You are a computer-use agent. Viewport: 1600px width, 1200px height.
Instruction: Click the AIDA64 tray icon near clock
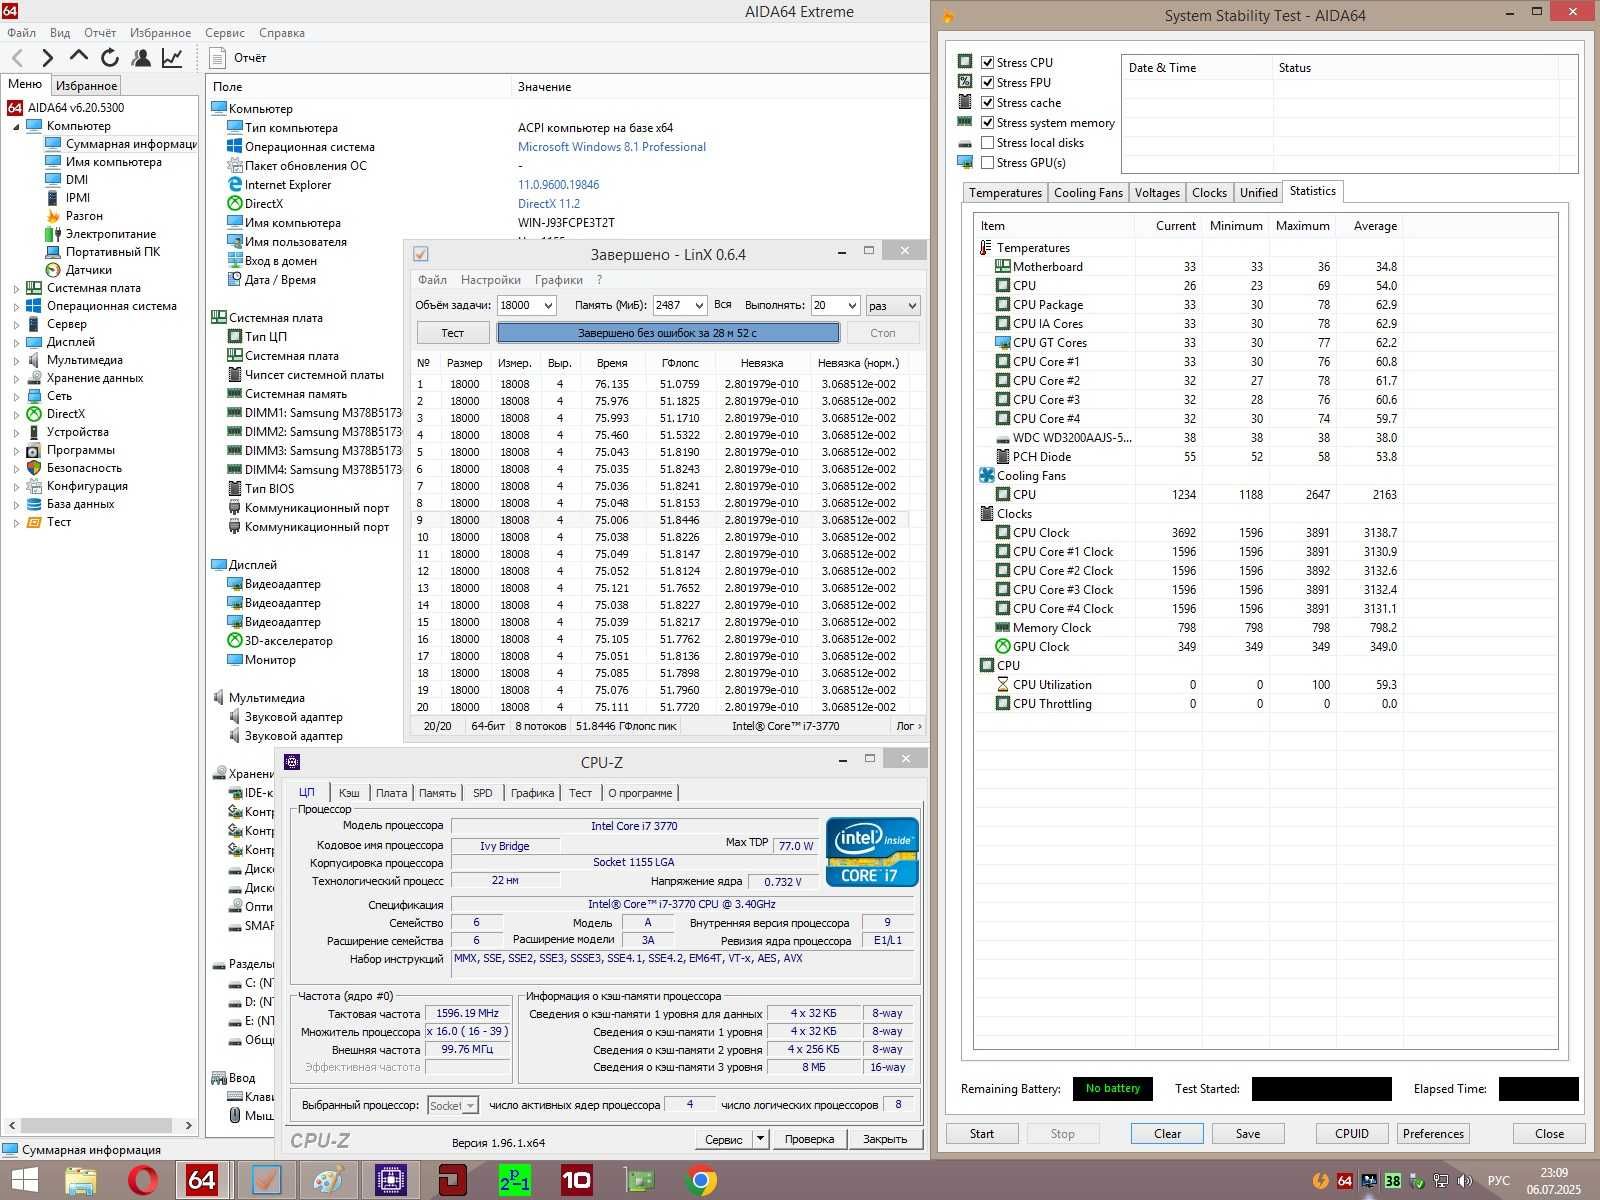pos(1345,1181)
